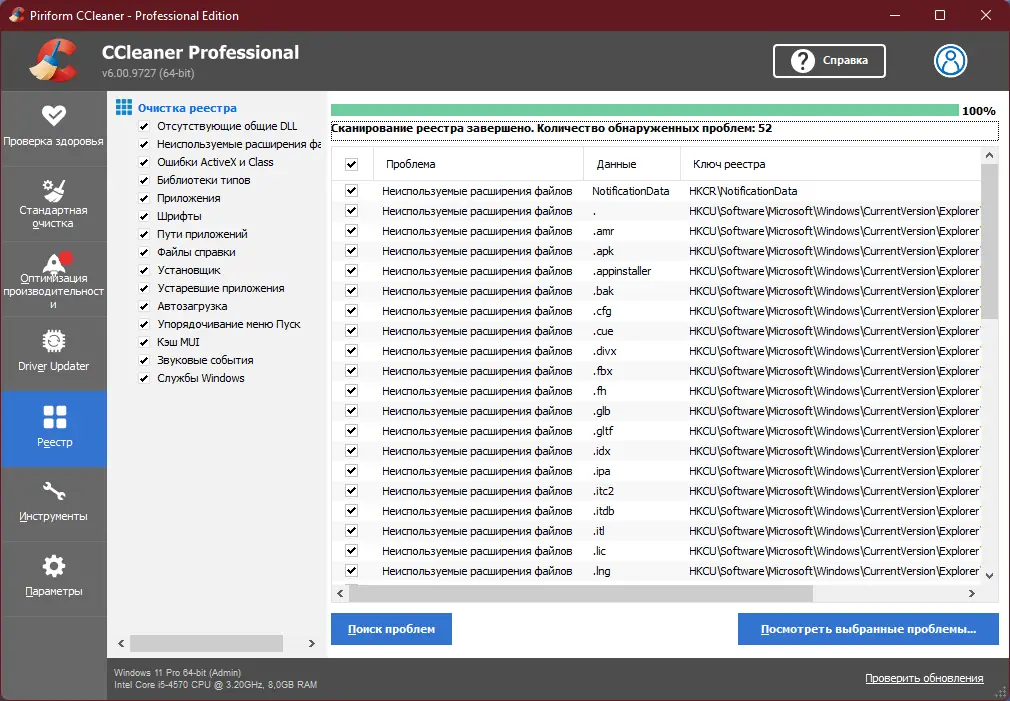Viewport: 1010px width, 701px height.
Task: Click the Поиск проблем button
Action: click(x=391, y=629)
